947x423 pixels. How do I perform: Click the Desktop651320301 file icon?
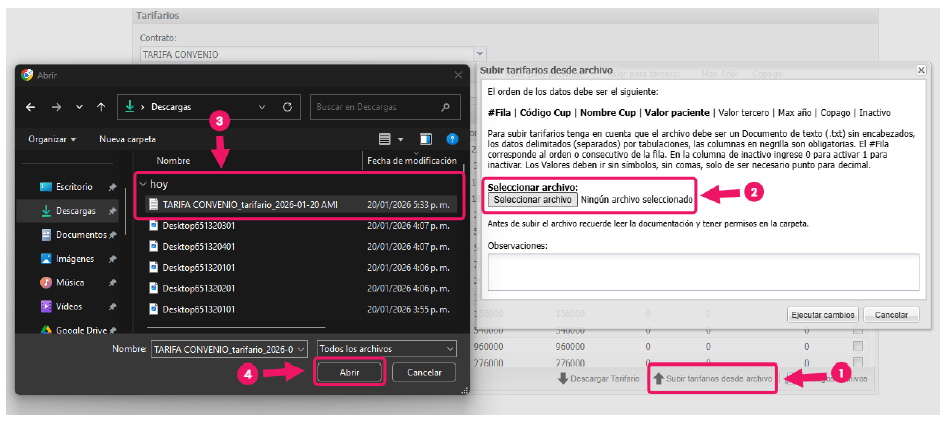click(153, 226)
